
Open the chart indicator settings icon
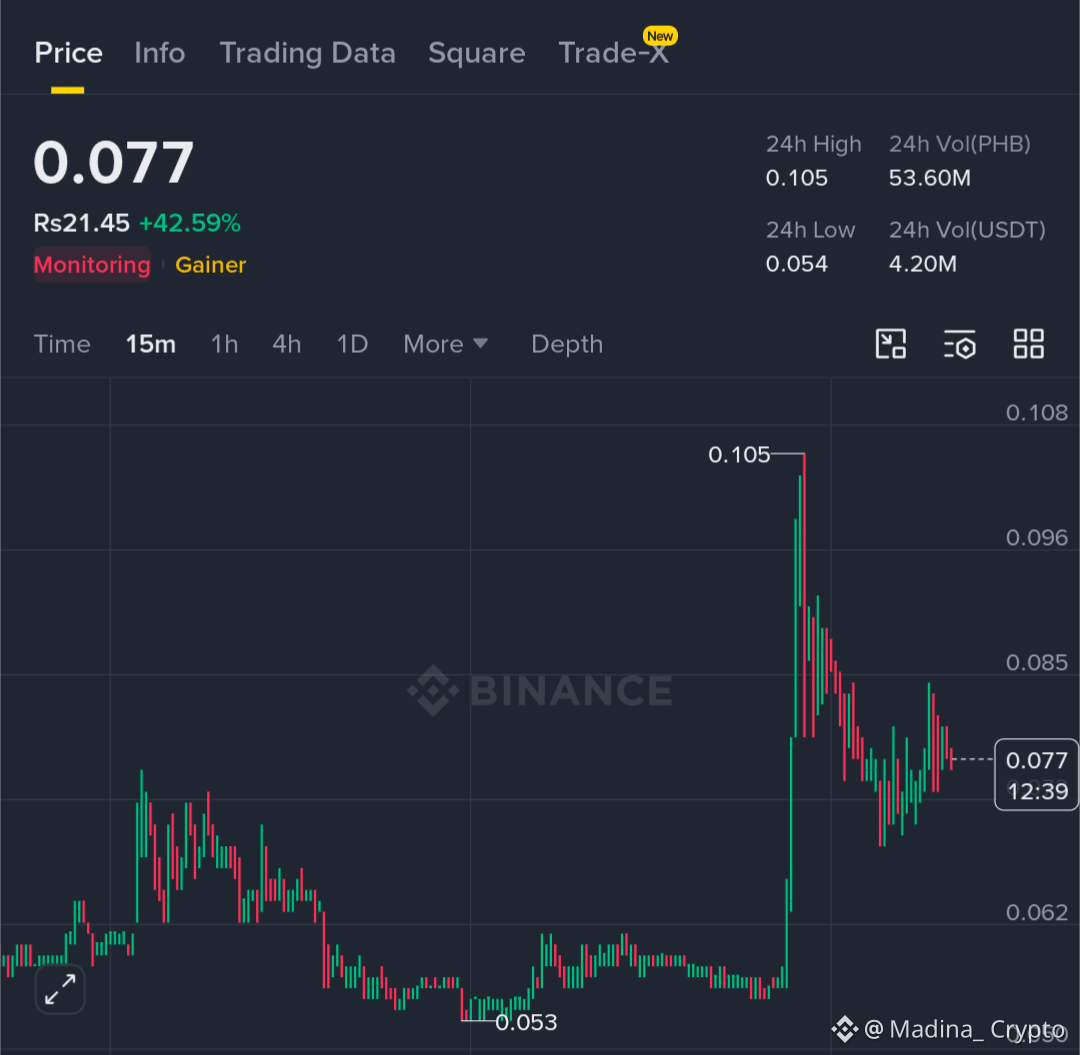959,344
